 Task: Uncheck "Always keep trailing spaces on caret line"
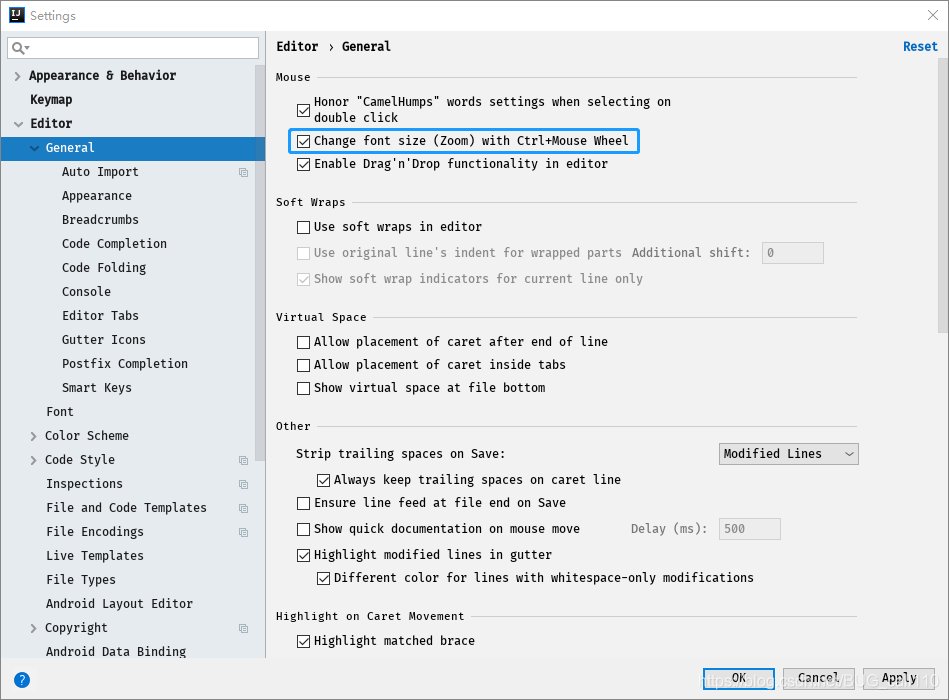click(x=323, y=480)
